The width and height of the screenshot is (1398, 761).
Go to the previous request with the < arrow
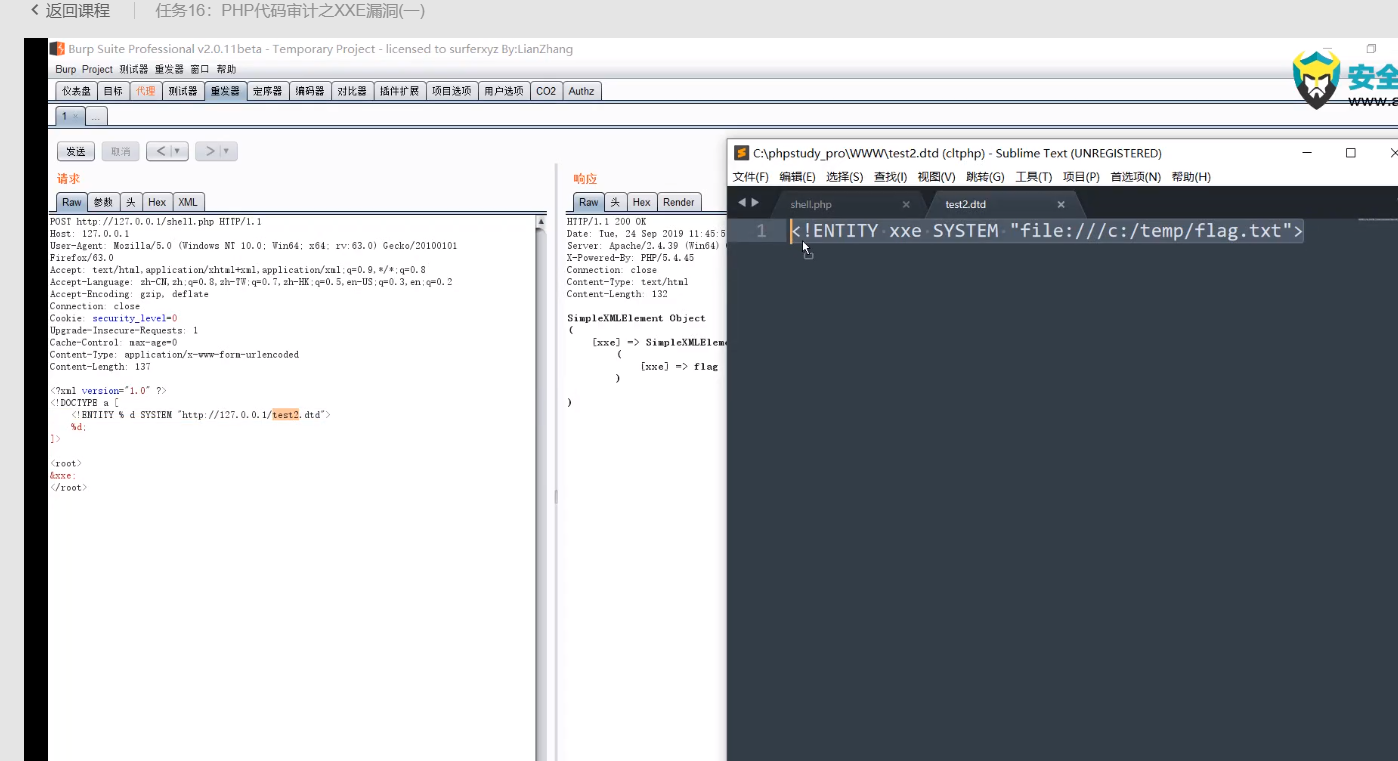160,152
